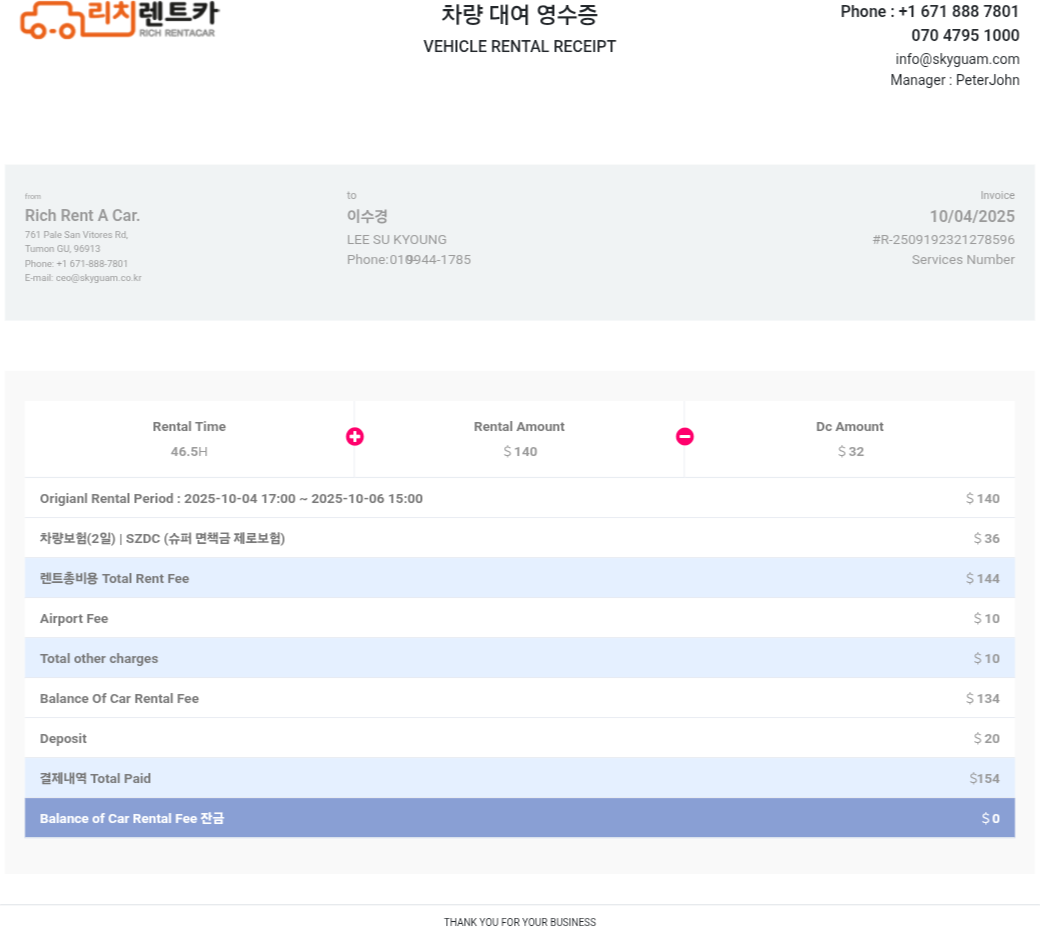Click the Total other charges row
The width and height of the screenshot is (1040, 931).
519,658
